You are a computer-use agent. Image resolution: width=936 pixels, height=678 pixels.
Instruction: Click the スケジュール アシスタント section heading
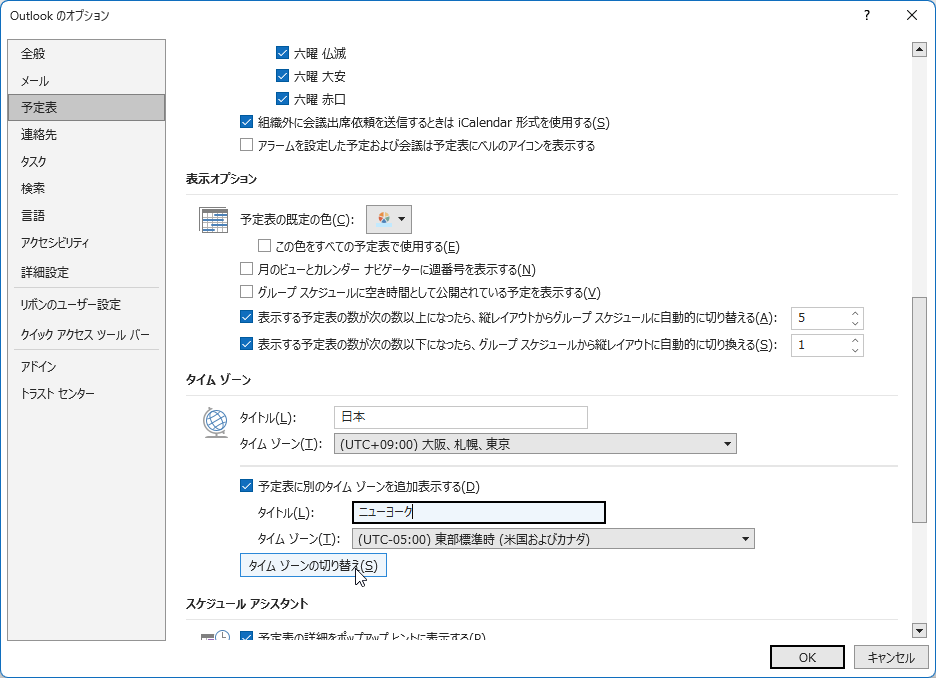[247, 603]
